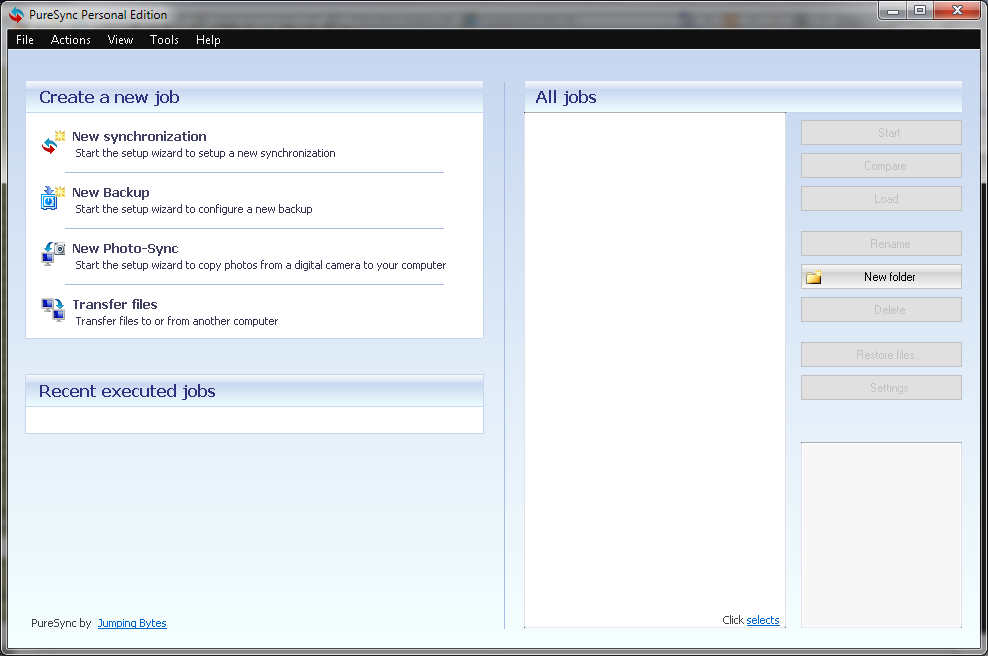The width and height of the screenshot is (988, 656).
Task: Click the folder icon on New folder button
Action: pyautogui.click(x=814, y=277)
